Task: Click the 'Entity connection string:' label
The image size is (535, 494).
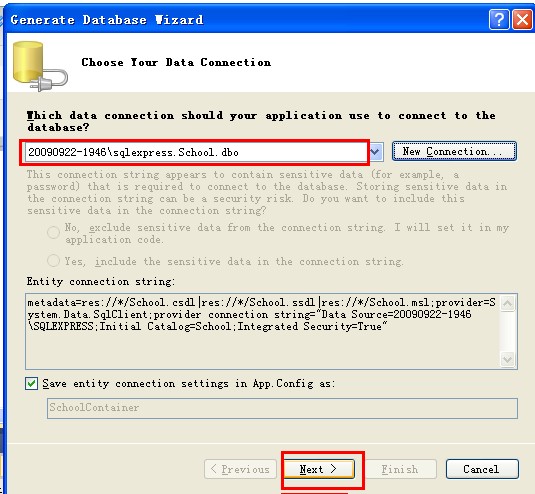Action: (101, 282)
